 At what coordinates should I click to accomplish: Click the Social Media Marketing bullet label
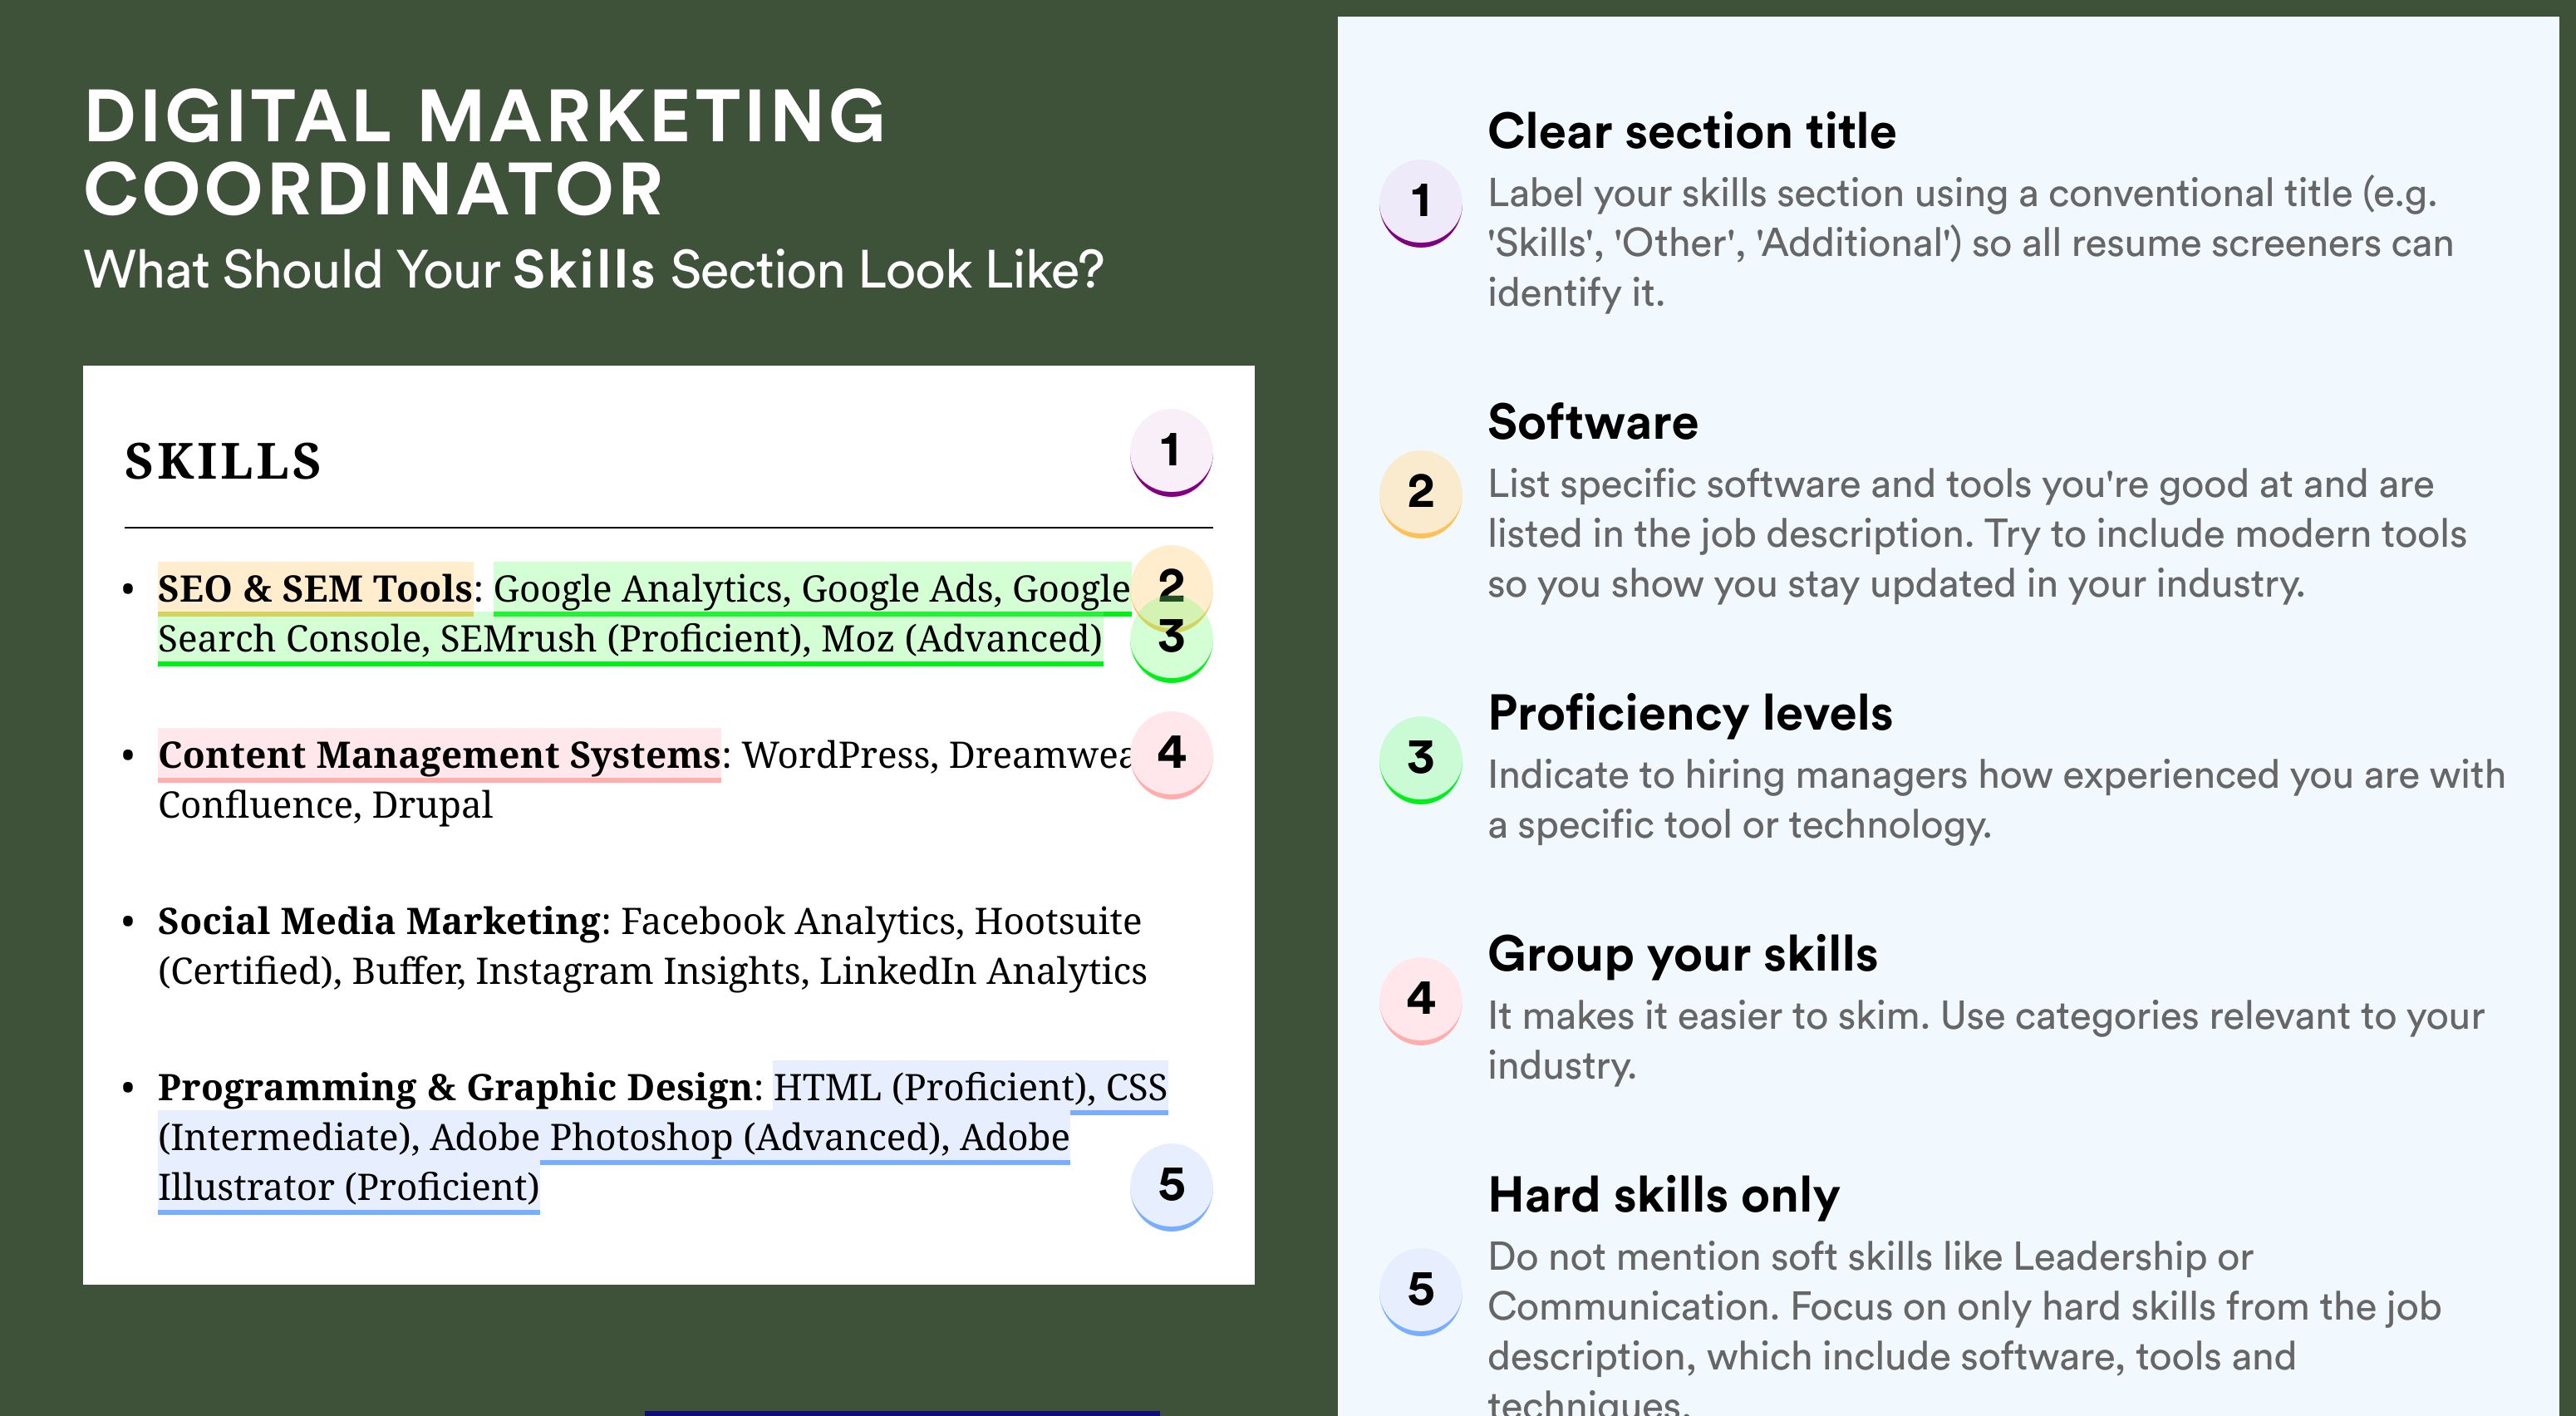coord(380,921)
